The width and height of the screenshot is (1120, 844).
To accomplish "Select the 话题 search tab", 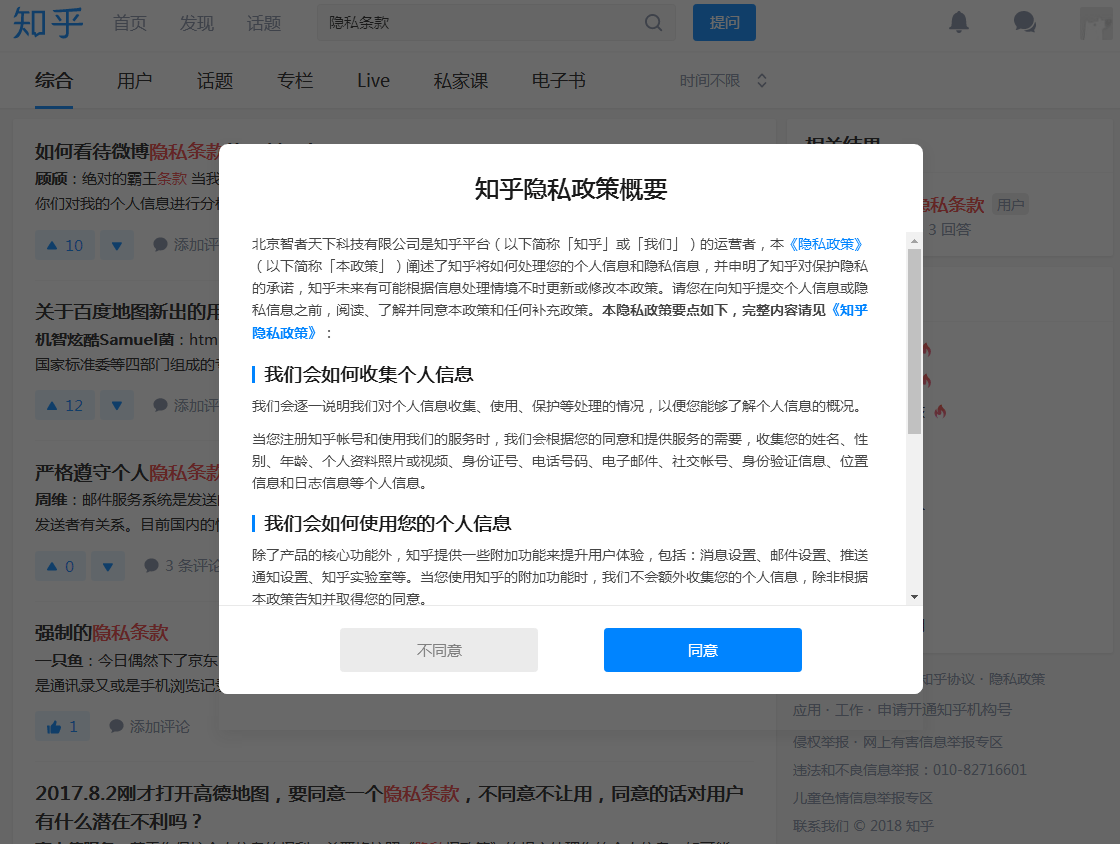I will coord(215,81).
